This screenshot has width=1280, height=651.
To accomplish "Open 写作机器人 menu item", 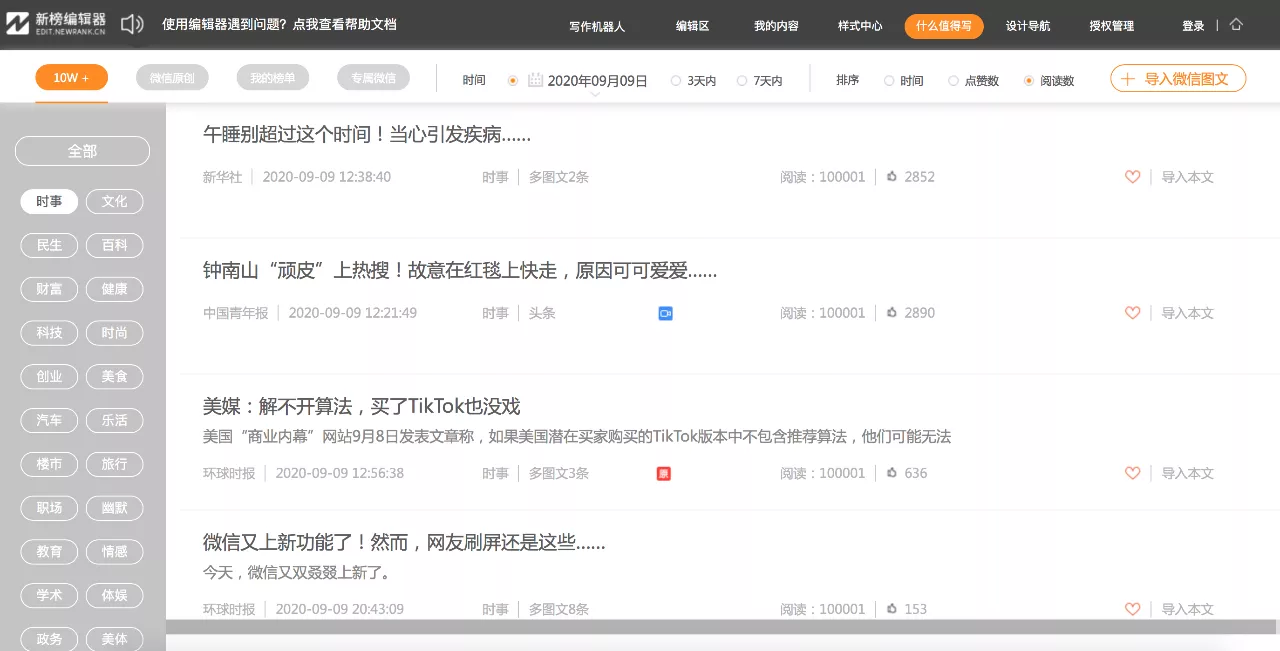I will [597, 26].
